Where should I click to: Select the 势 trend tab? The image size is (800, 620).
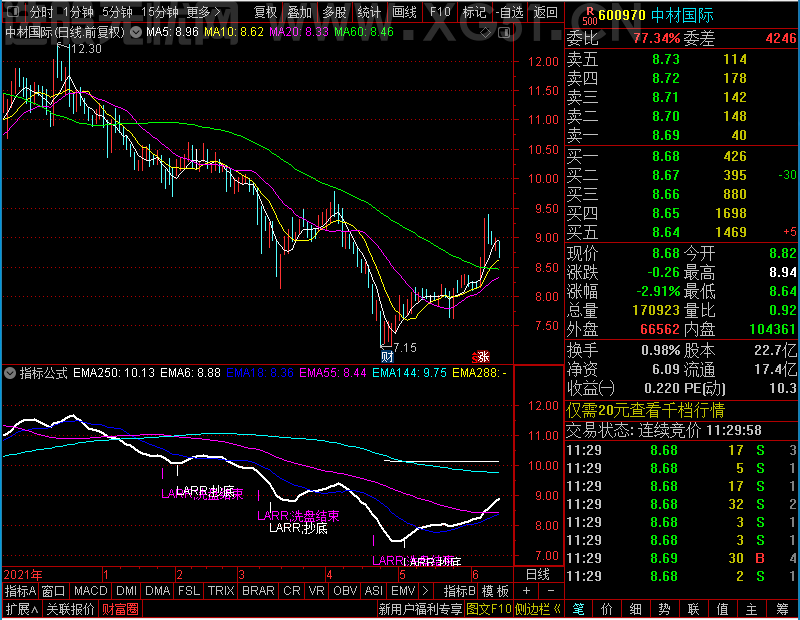click(x=664, y=609)
